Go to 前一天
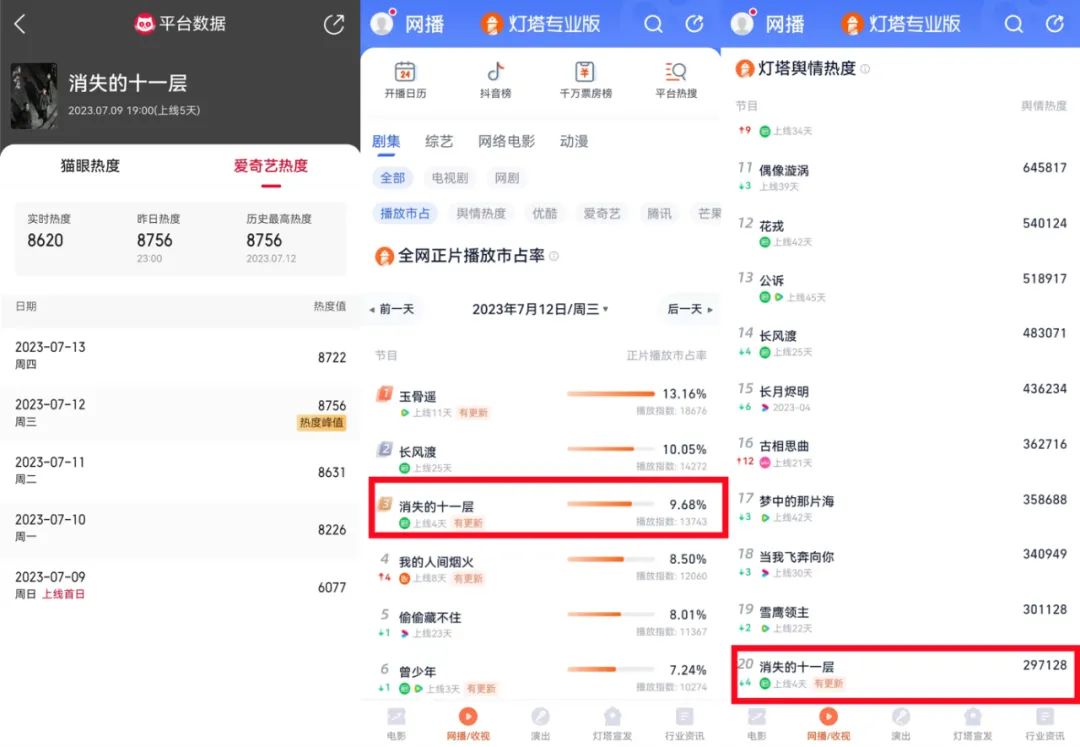The width and height of the screenshot is (1080, 747). tap(392, 309)
